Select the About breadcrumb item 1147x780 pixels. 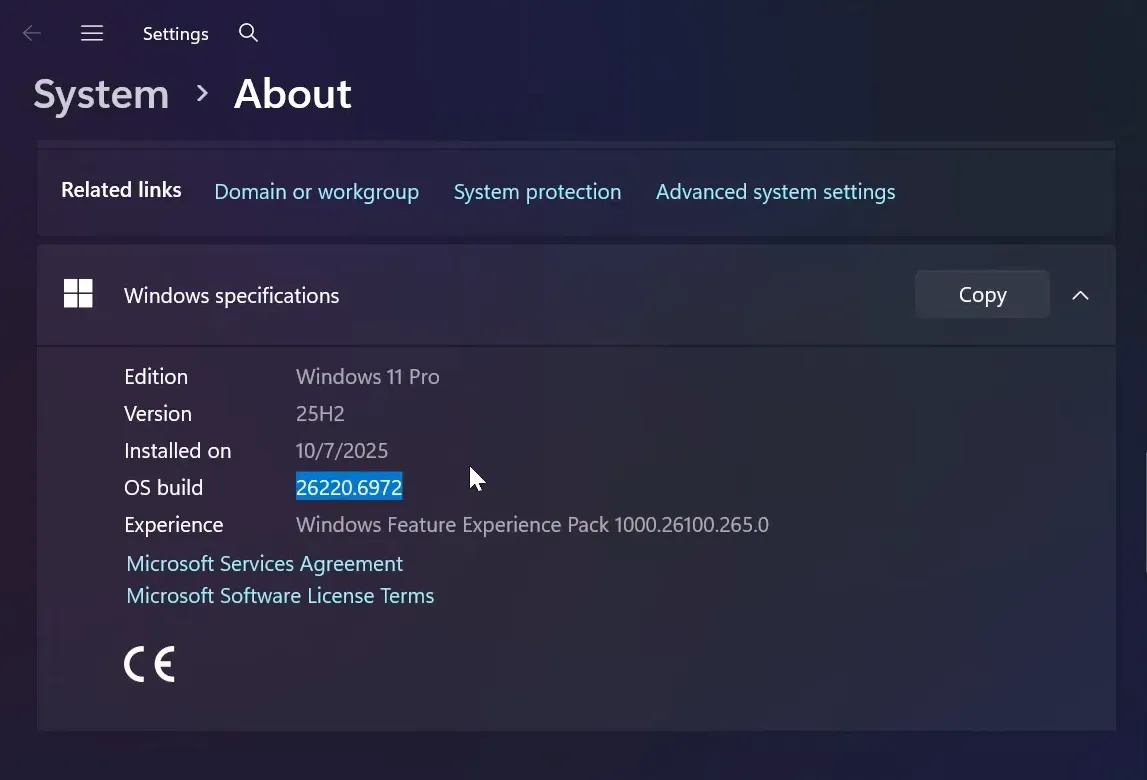point(292,93)
